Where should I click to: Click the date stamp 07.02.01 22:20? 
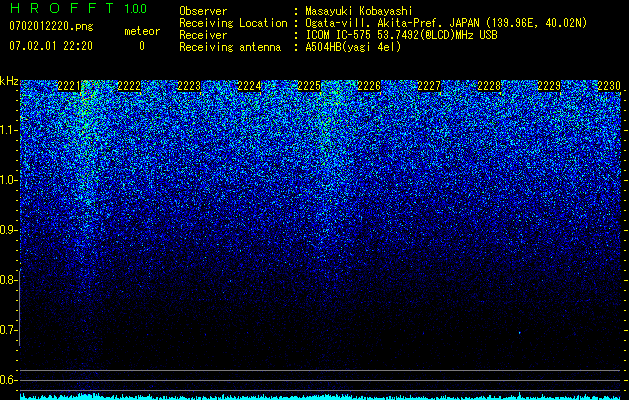[51, 46]
